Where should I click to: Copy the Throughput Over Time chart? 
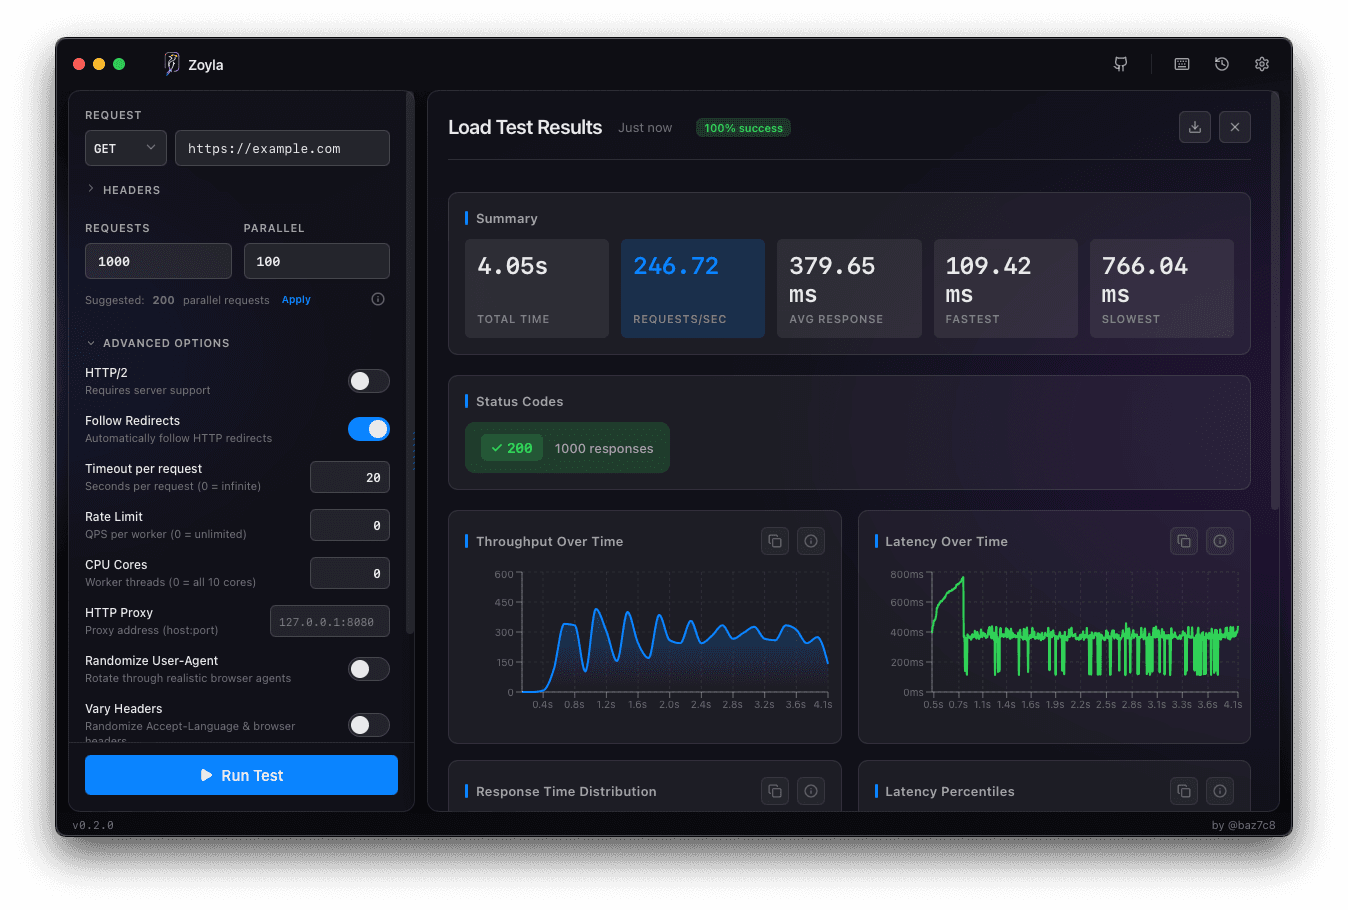pos(775,540)
